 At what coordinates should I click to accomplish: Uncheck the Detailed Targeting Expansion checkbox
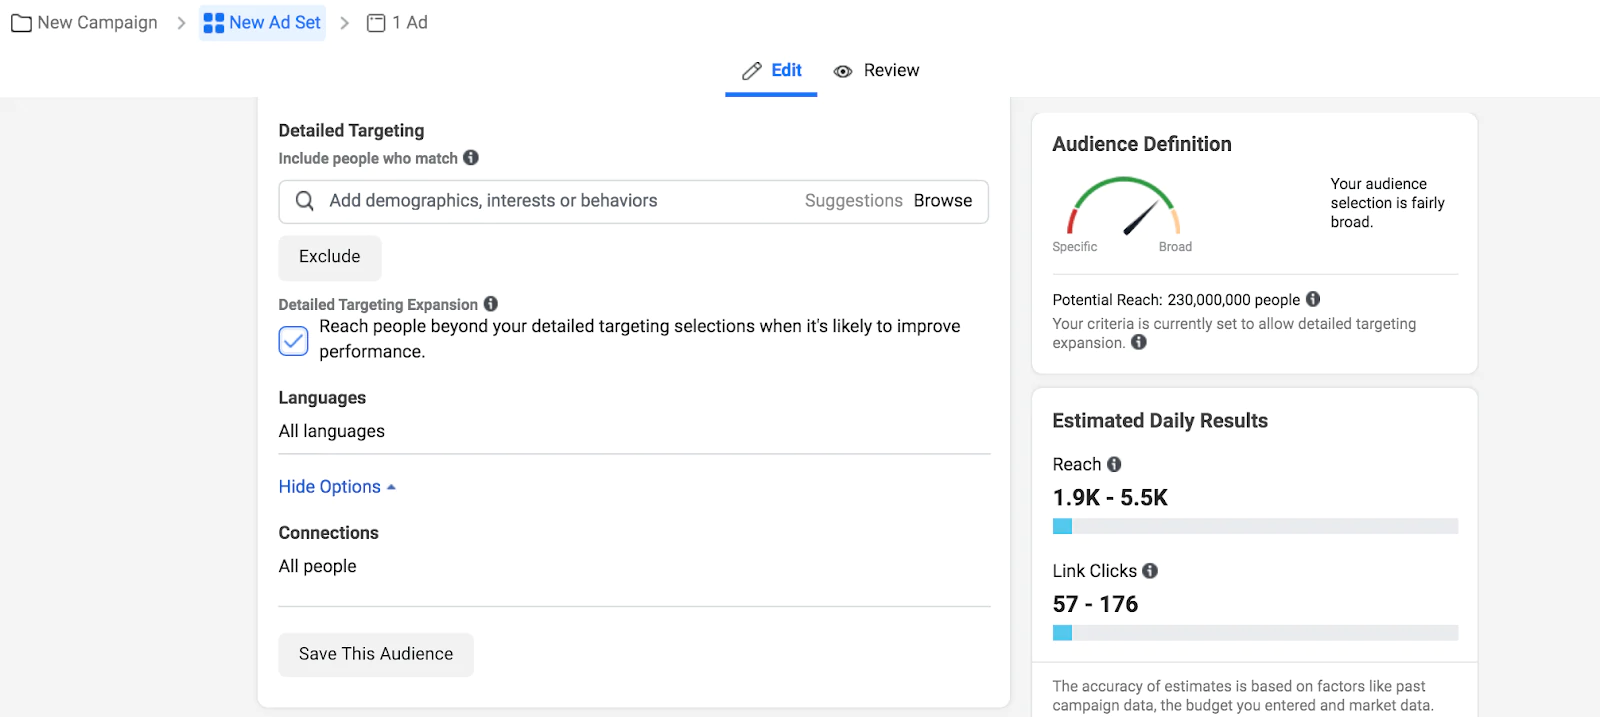point(293,341)
